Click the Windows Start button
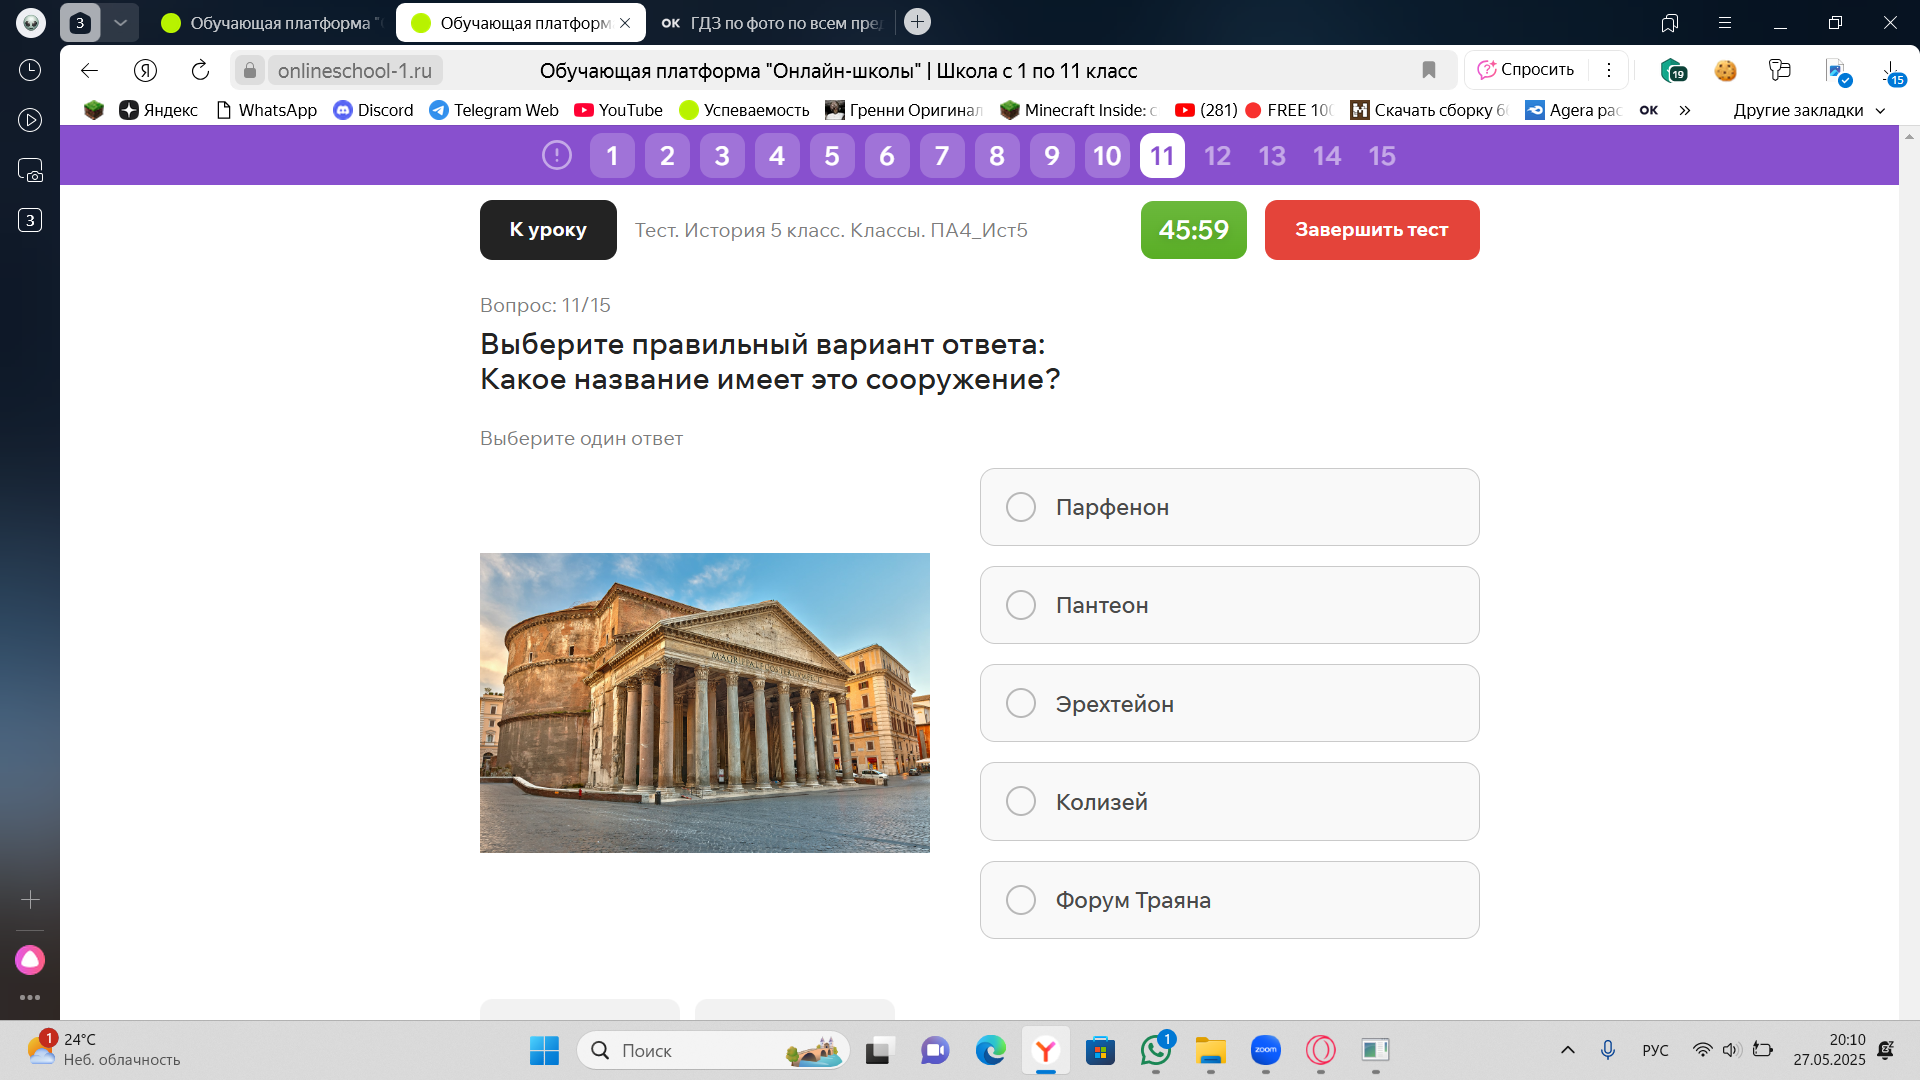 (544, 1050)
